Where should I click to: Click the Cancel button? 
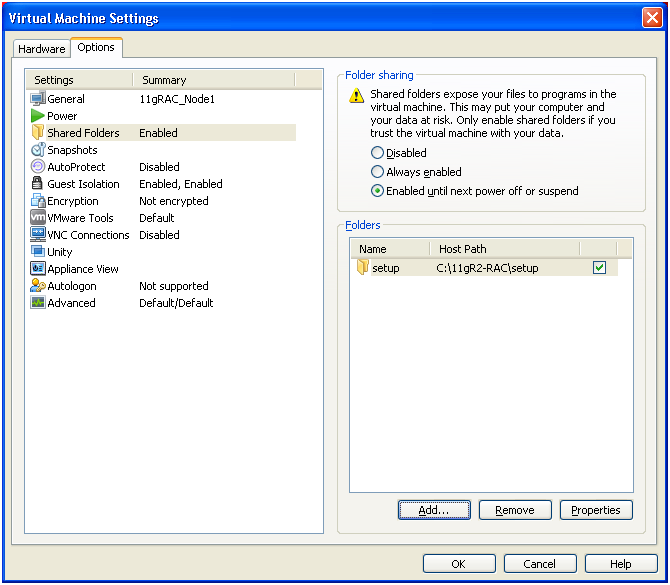click(x=540, y=564)
